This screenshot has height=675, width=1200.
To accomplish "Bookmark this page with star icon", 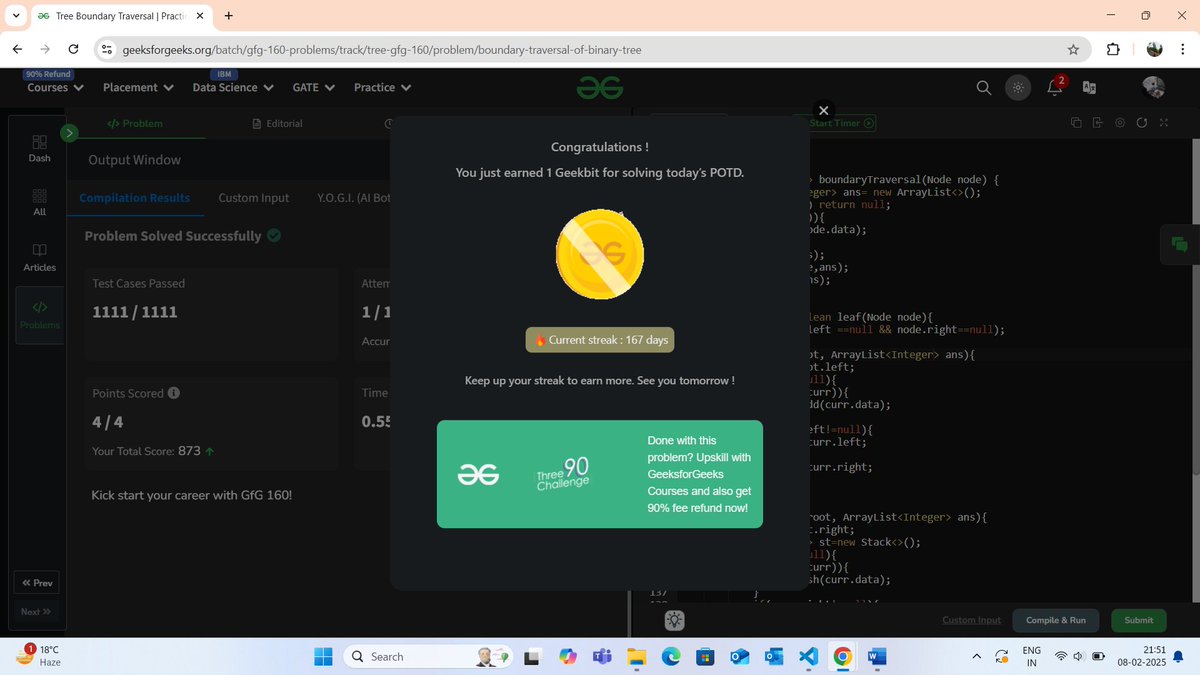I will pyautogui.click(x=1073, y=49).
